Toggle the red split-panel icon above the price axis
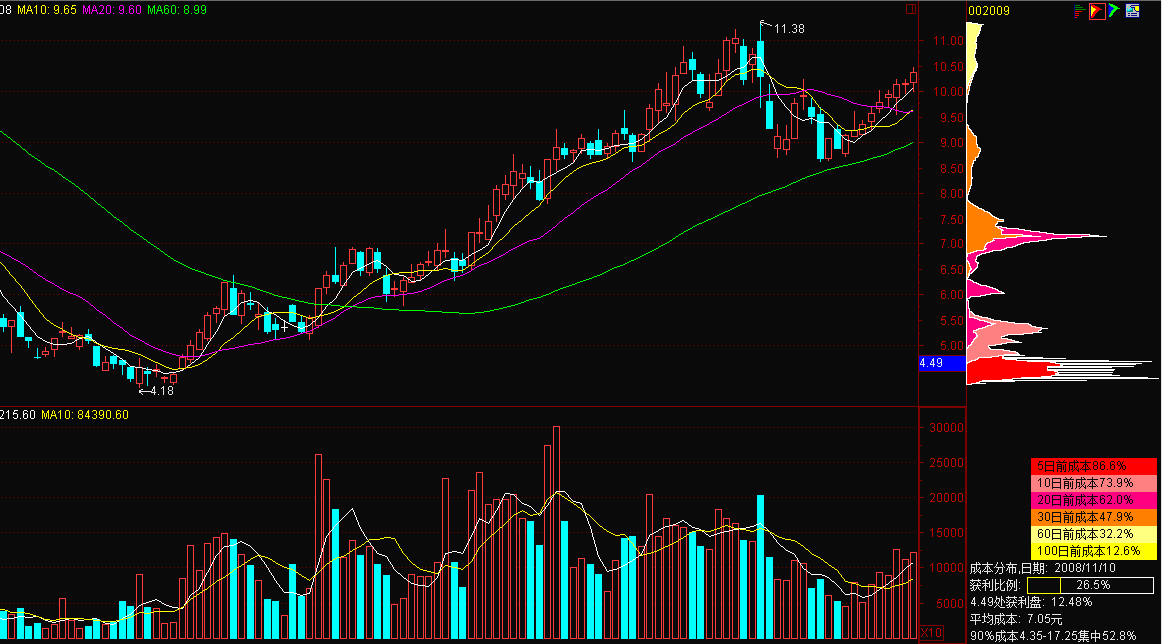 point(912,9)
